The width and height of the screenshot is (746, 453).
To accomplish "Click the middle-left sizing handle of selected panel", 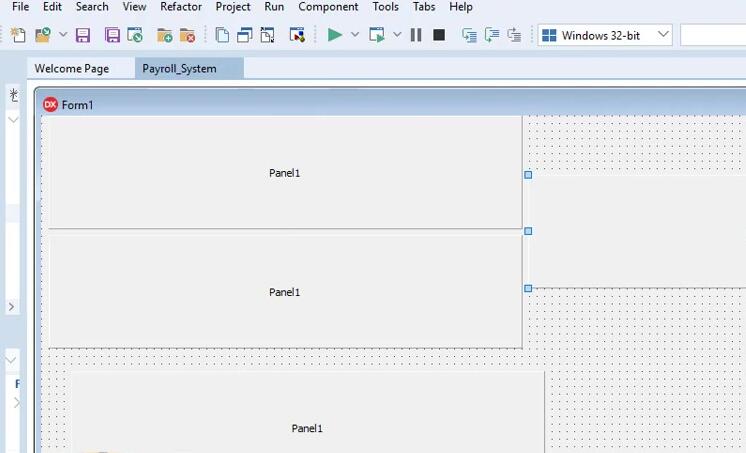I will [x=528, y=231].
